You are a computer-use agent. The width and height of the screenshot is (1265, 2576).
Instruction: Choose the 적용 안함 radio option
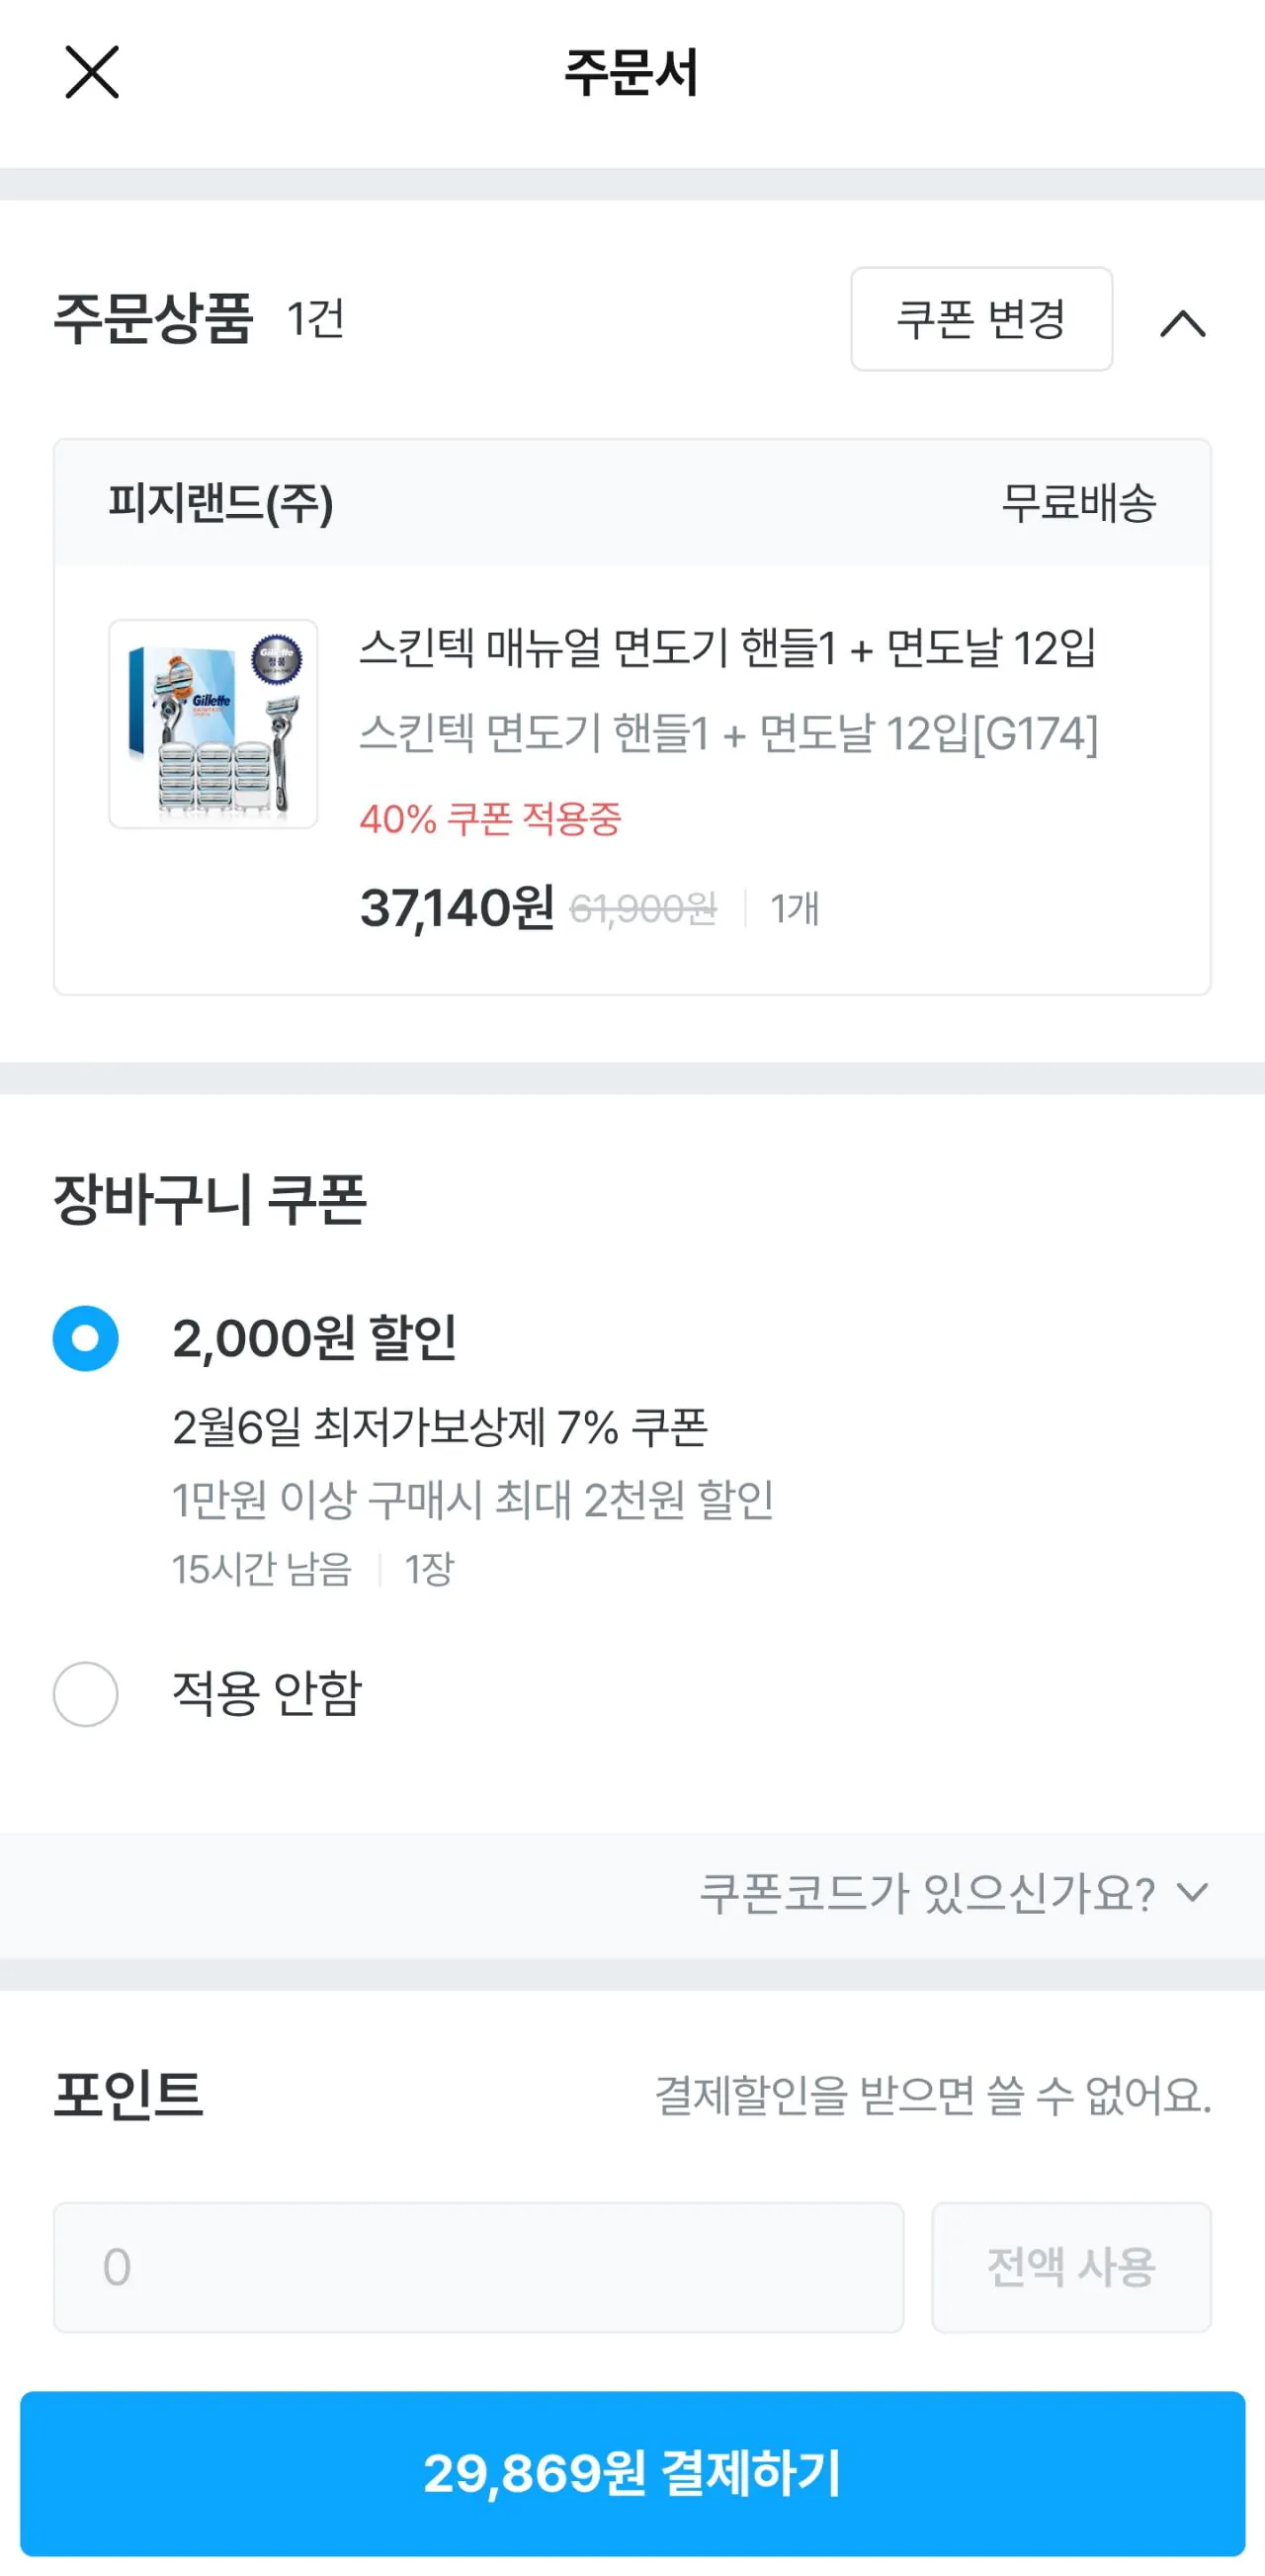(x=86, y=1694)
